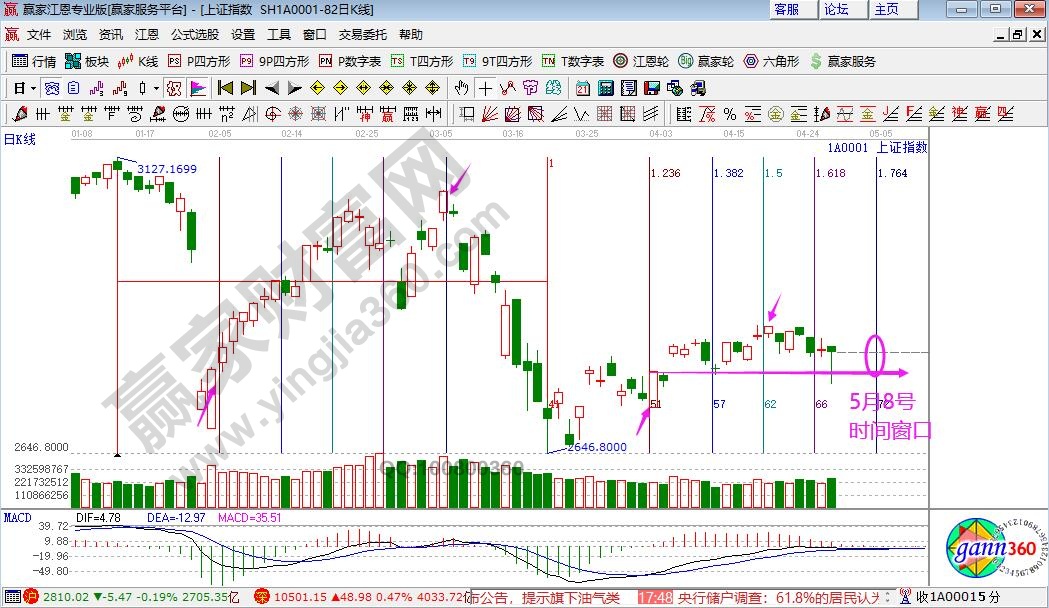Expand the 日 period dropdown arrow
1049x608 pixels.
tap(32, 87)
